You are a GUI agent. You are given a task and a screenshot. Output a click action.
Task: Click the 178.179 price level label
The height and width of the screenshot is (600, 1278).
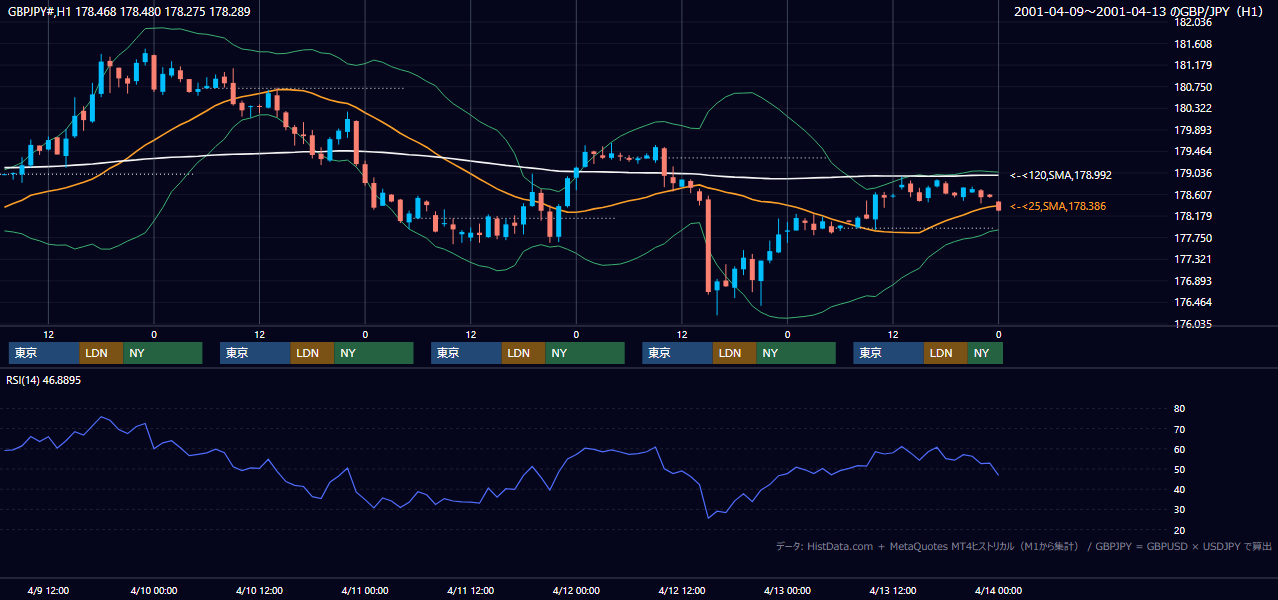click(x=1193, y=216)
